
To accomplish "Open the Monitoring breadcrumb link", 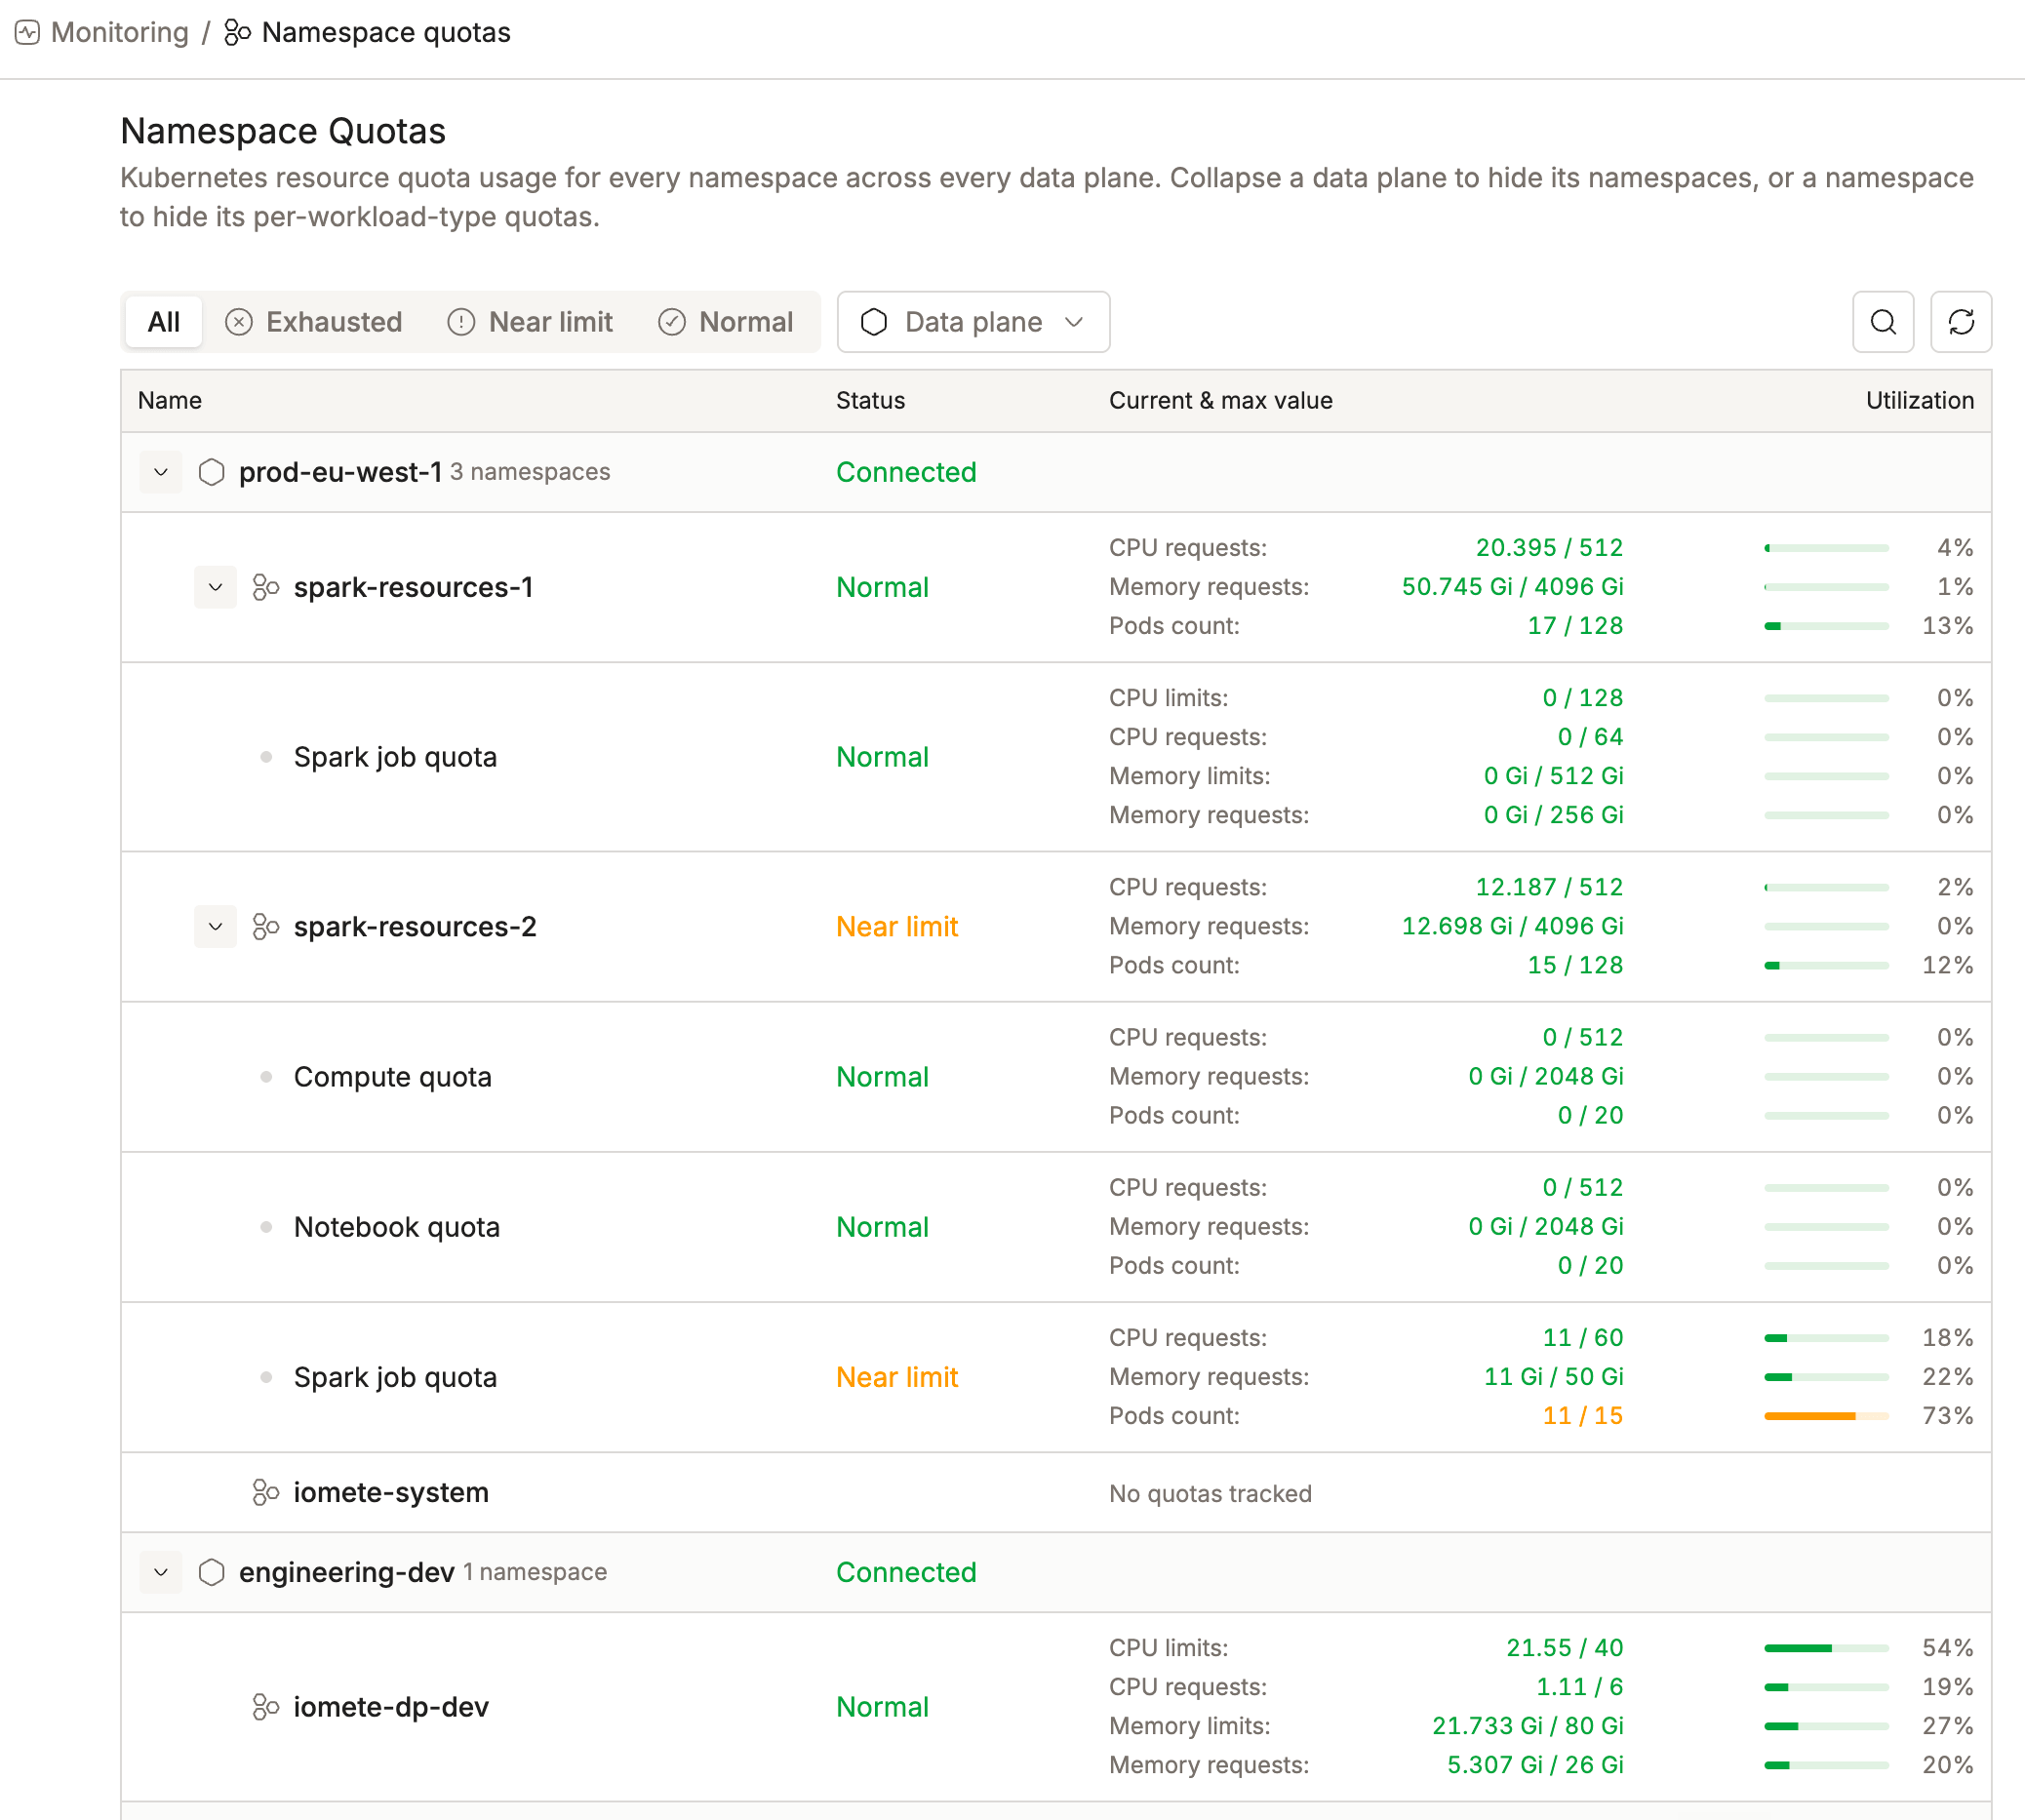I will click(x=119, y=33).
